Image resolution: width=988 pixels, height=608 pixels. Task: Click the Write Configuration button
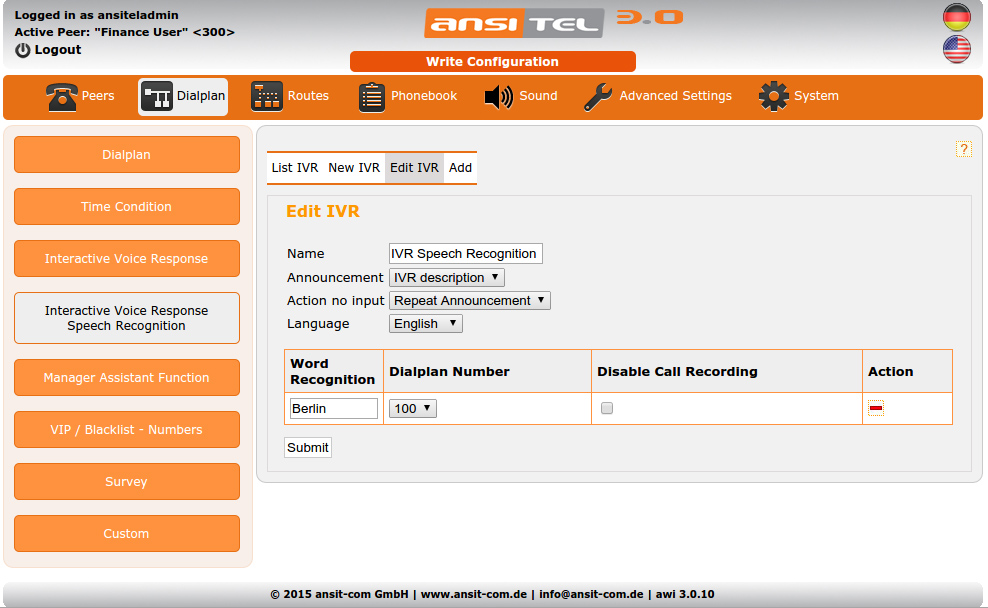point(492,62)
